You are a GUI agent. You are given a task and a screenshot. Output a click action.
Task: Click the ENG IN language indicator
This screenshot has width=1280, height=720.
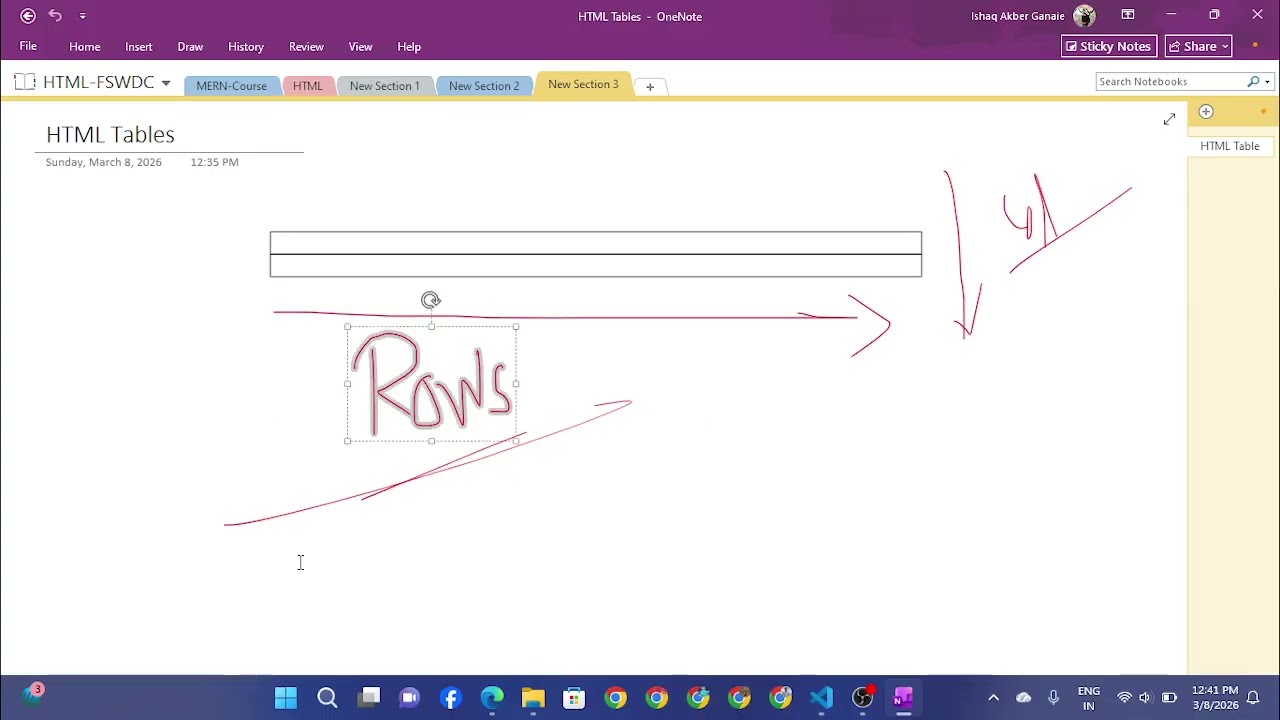point(1089,698)
